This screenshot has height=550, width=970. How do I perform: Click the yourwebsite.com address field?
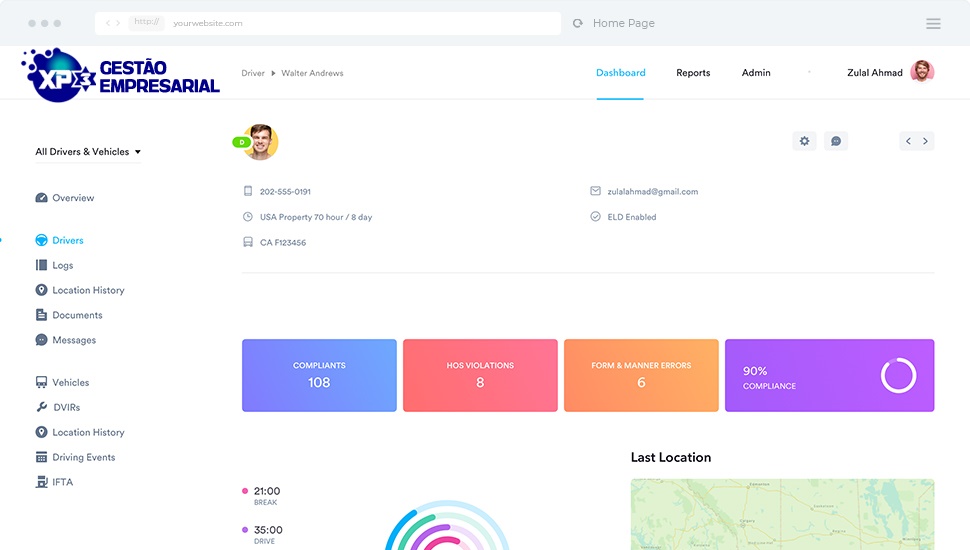[x=328, y=23]
